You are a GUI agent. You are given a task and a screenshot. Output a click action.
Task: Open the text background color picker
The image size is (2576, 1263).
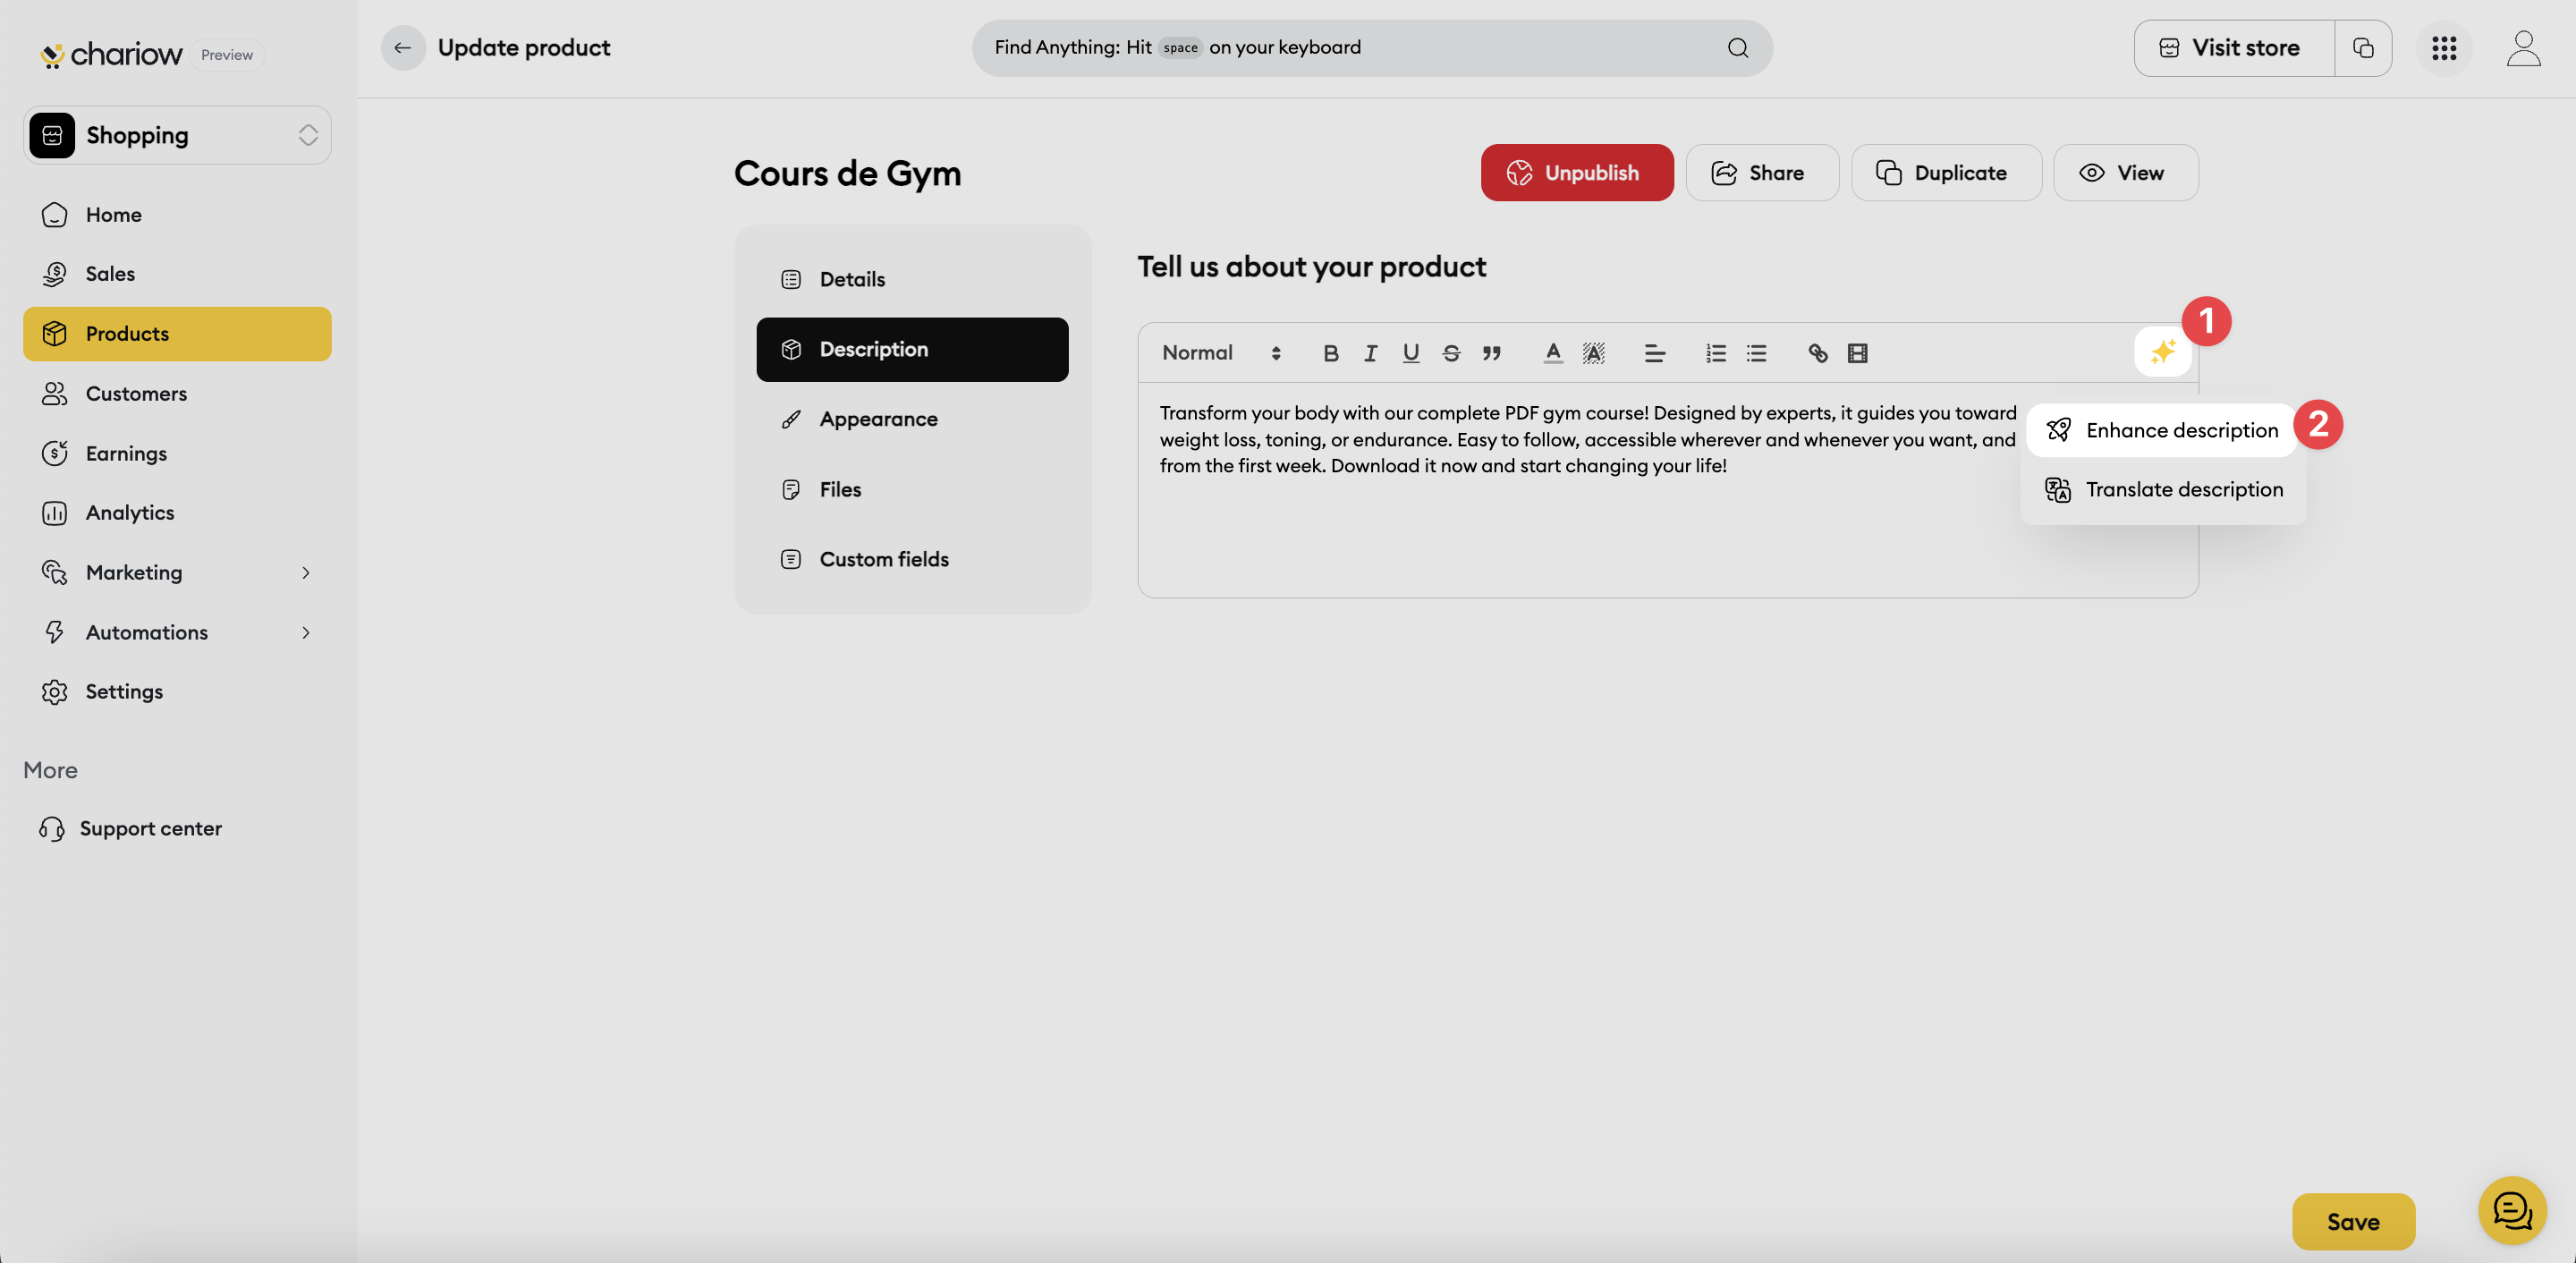click(x=1593, y=353)
